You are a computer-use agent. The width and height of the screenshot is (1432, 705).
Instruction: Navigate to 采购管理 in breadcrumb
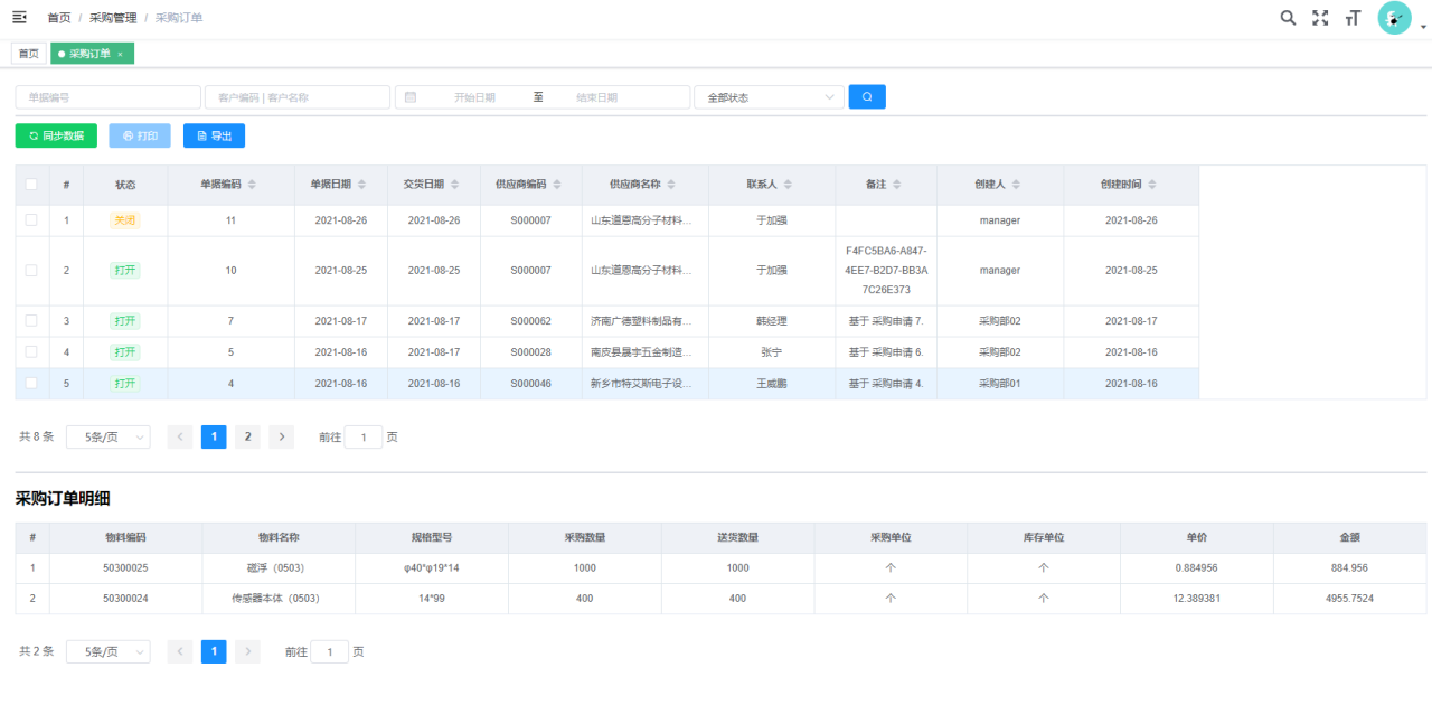112,18
